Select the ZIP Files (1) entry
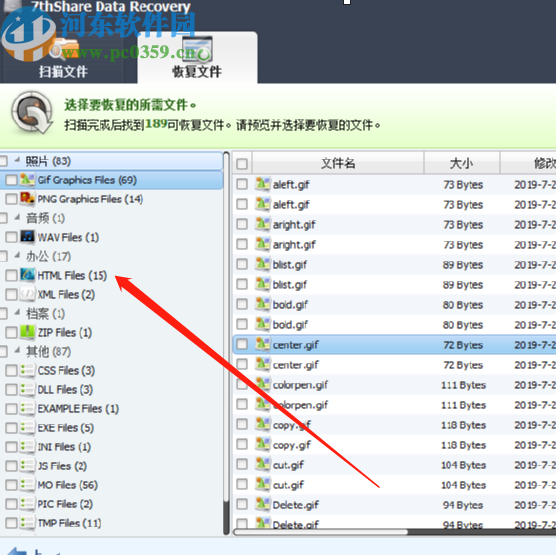This screenshot has width=556, height=555. click(x=65, y=332)
